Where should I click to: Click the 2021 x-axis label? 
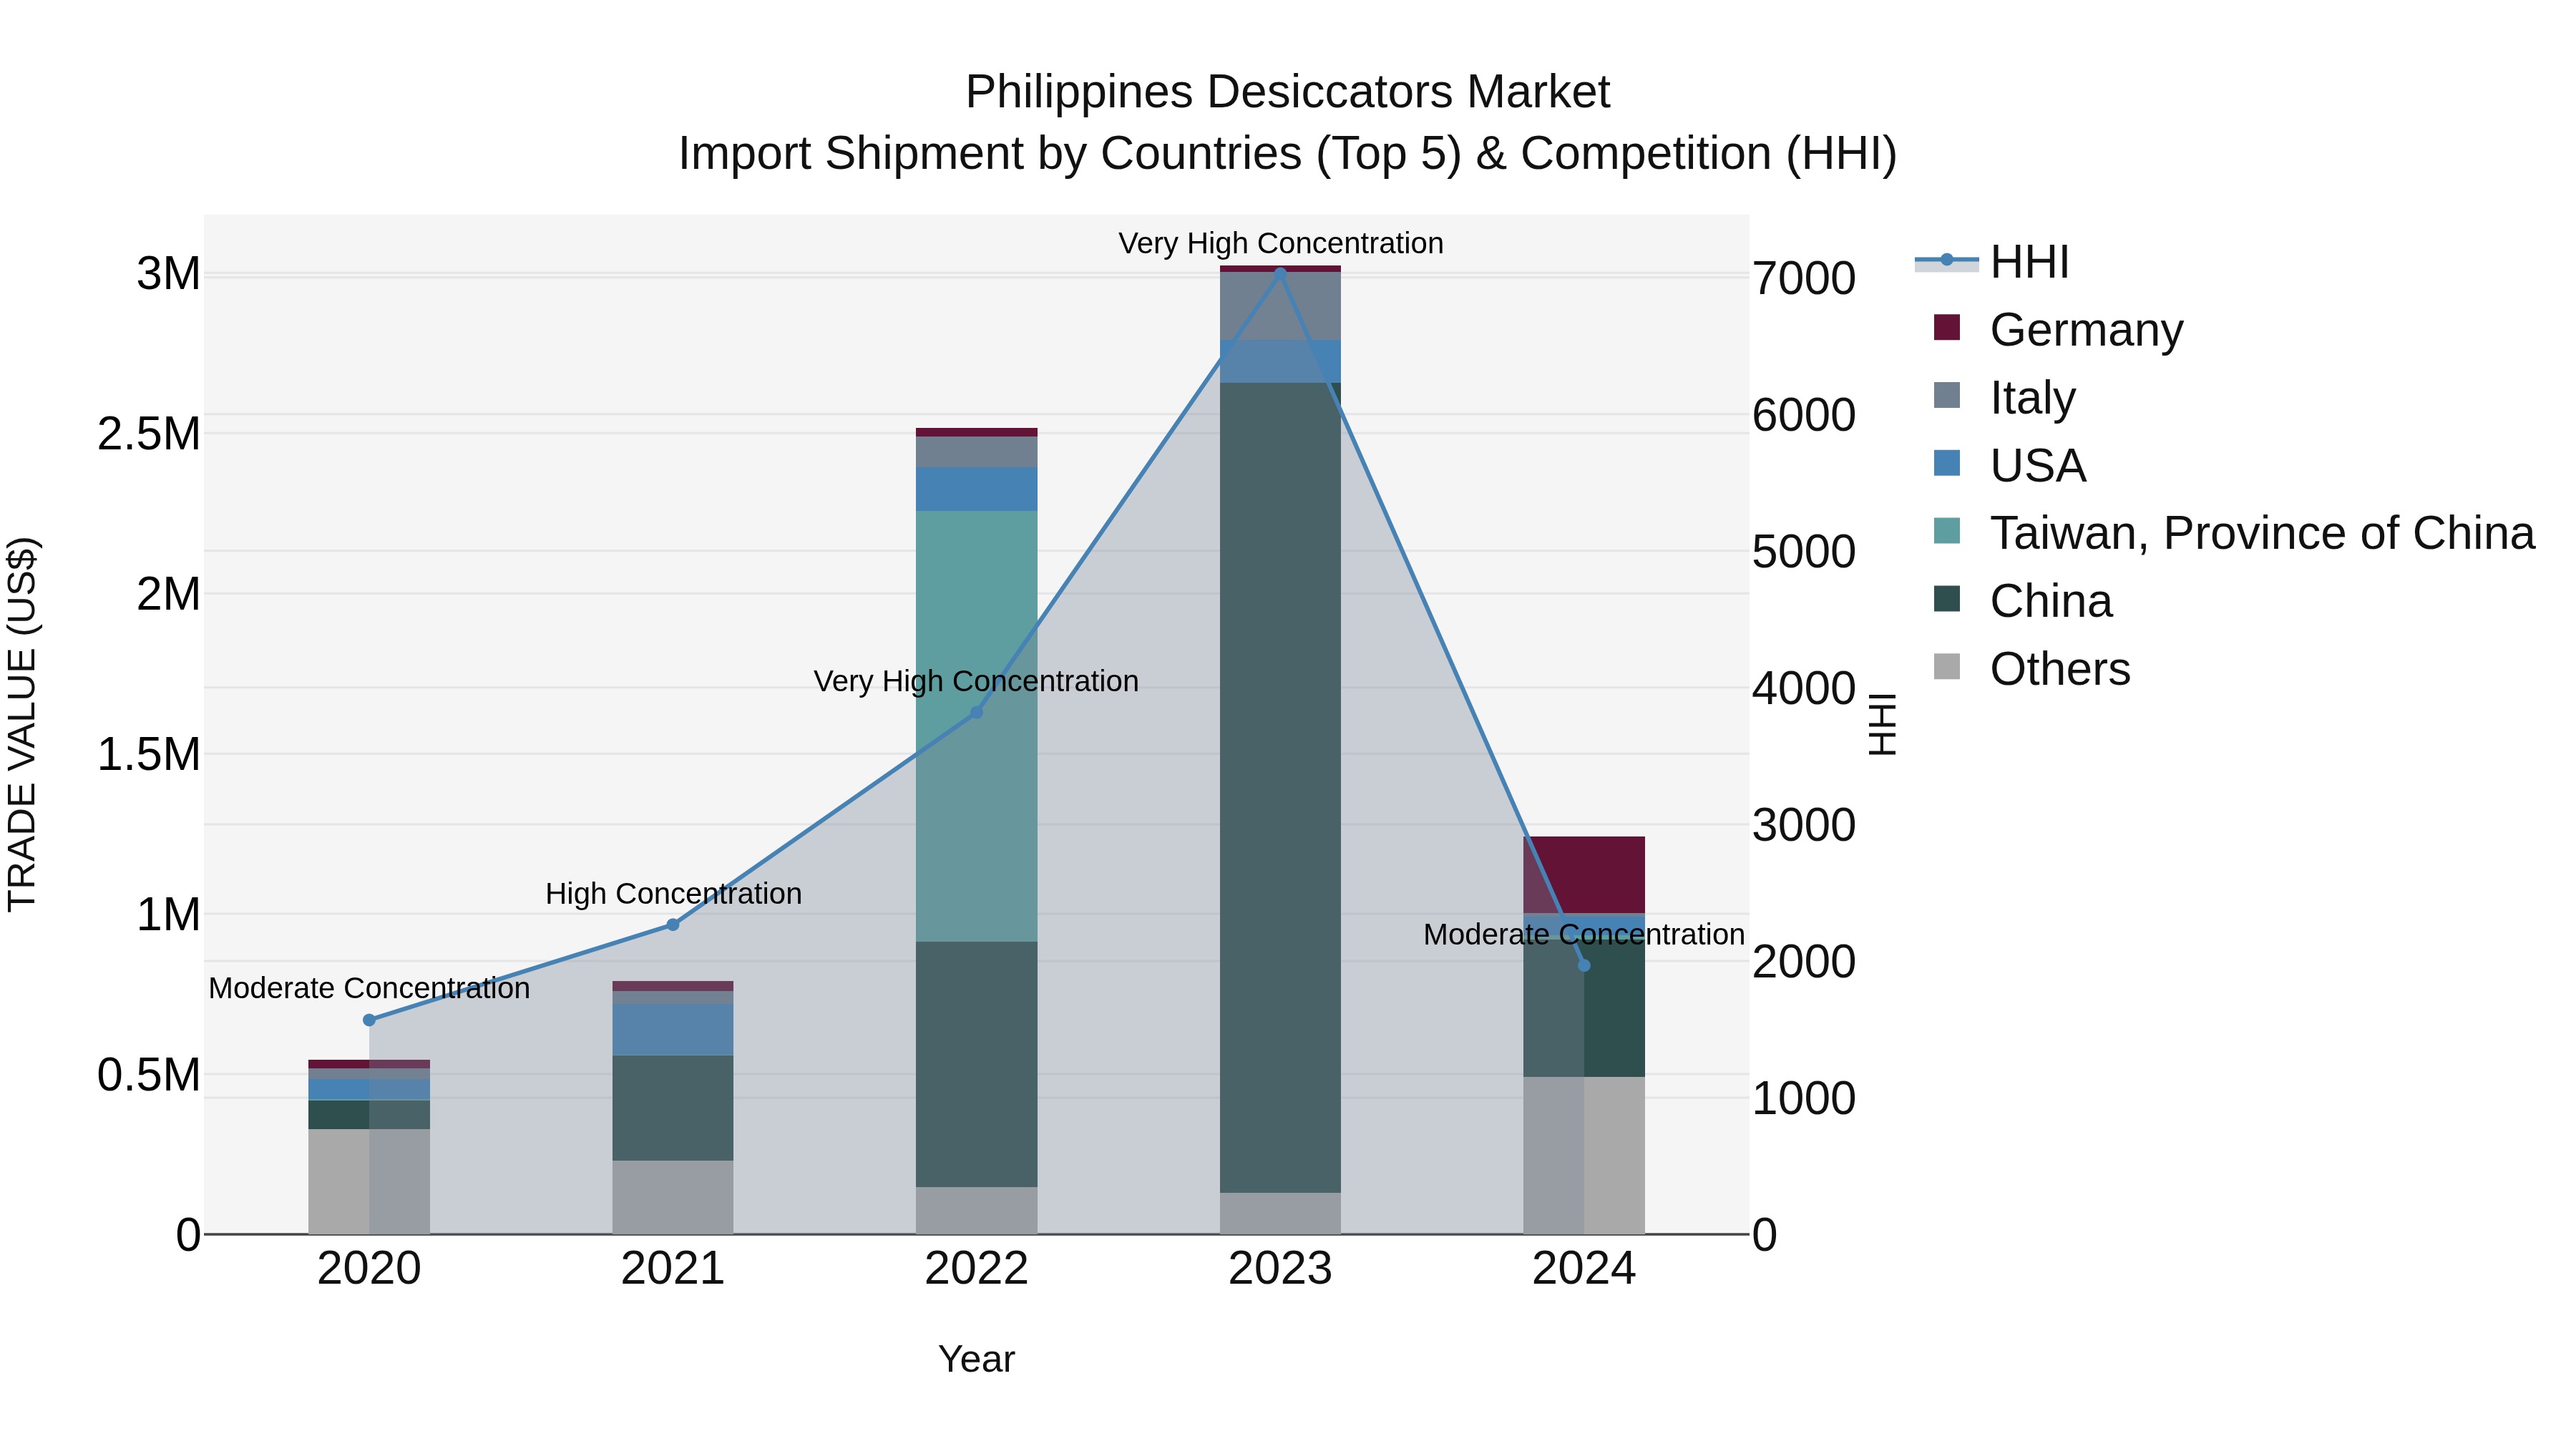(673, 1269)
